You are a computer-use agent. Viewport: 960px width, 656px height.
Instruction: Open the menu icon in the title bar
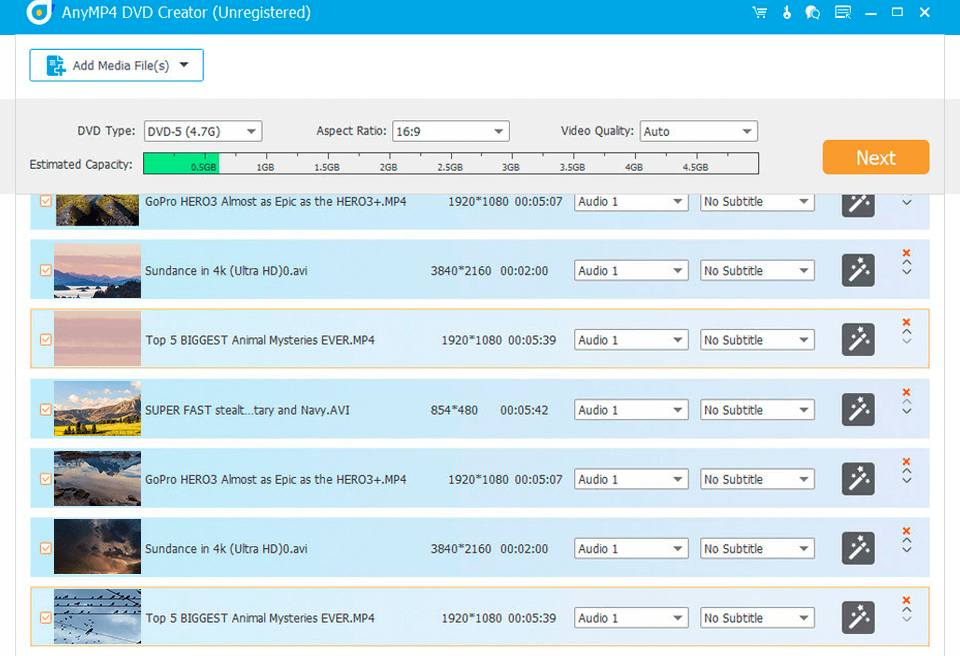[x=841, y=12]
